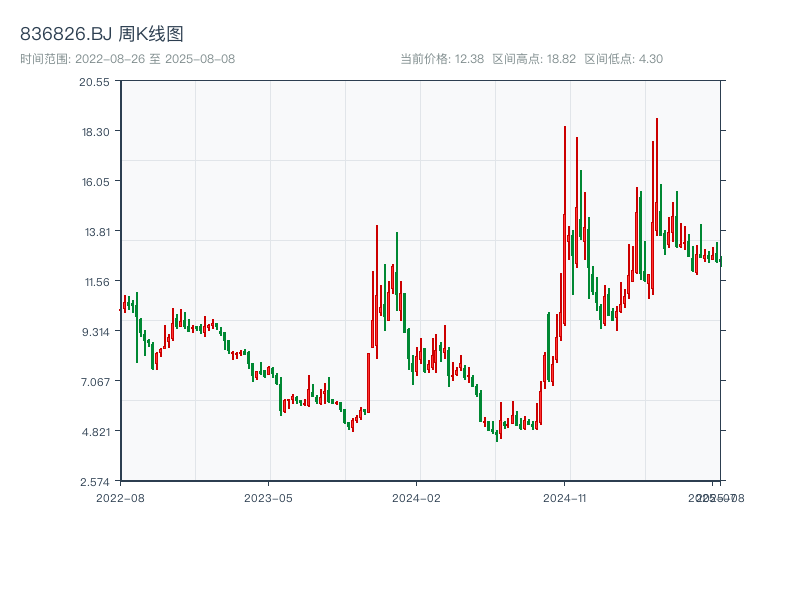Image resolution: width=800 pixels, height=600 pixels.
Task: Click the y-axis label 13.81
Action: [x=97, y=232]
